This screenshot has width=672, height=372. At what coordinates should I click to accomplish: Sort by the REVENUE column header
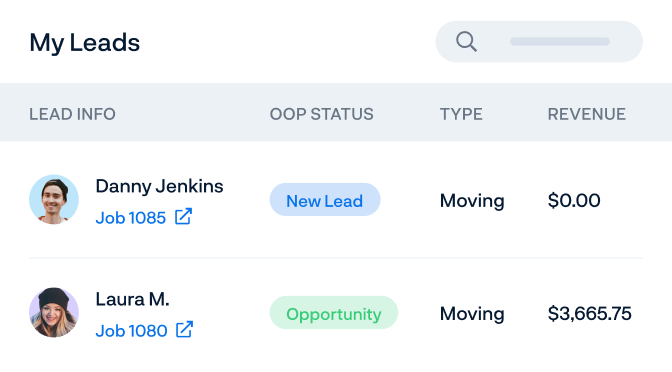[x=587, y=114]
